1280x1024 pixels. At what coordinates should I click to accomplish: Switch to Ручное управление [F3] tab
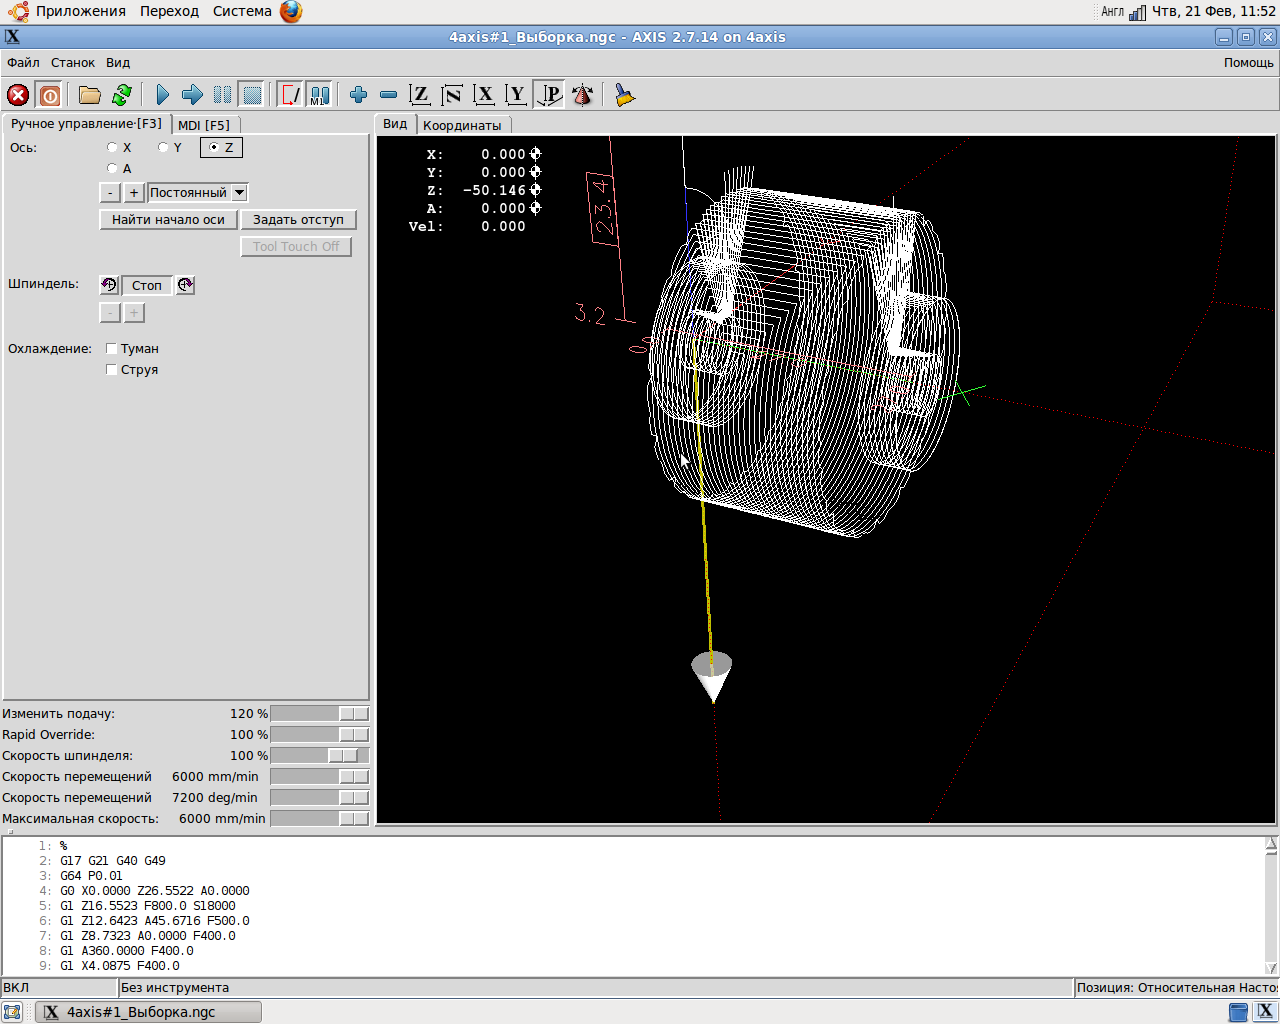86,123
